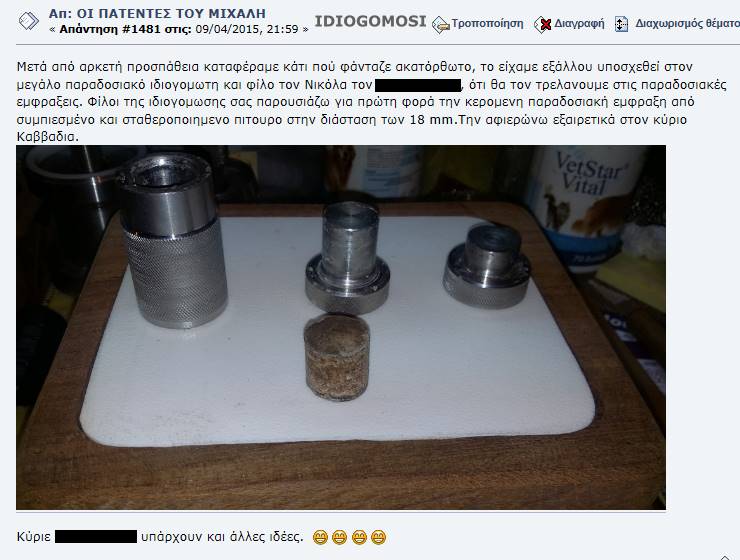Viewport: 740px width, 560px height.
Task: Click the VetStar Vital container in photo
Action: (x=587, y=208)
